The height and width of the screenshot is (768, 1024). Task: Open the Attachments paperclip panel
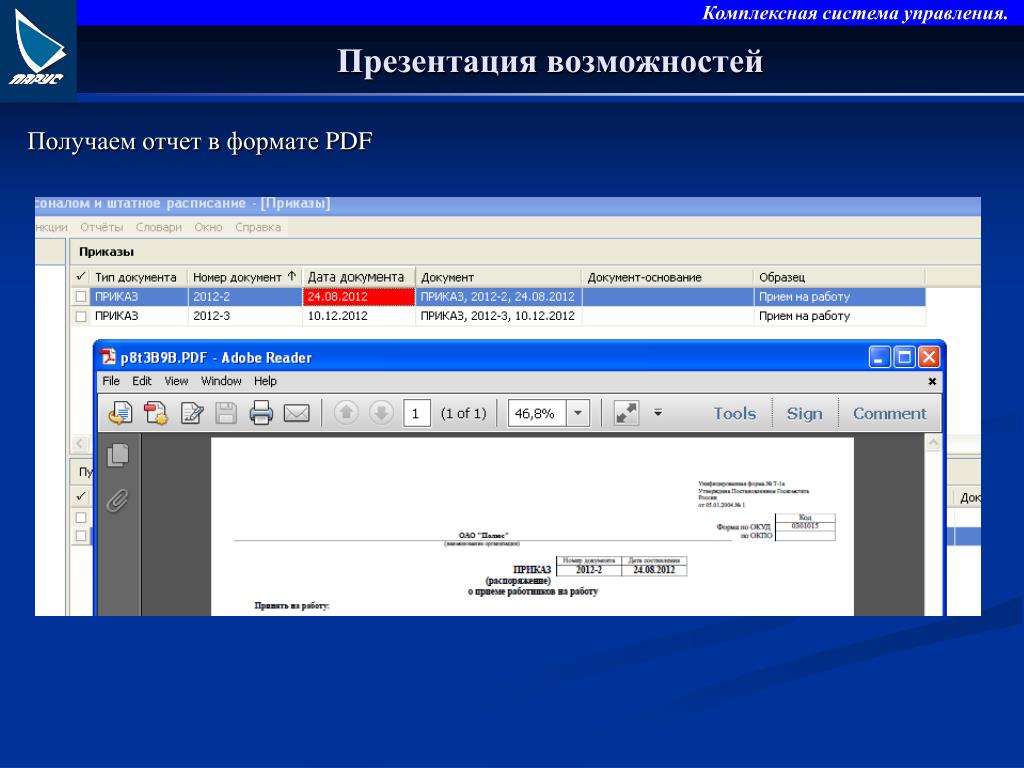(x=118, y=499)
